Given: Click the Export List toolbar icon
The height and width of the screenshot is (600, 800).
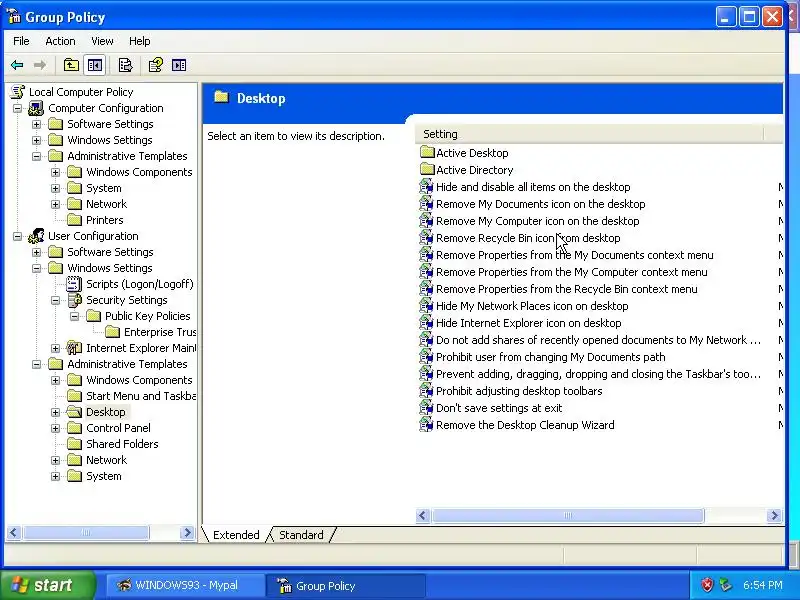Looking at the screenshot, I should click(x=125, y=65).
